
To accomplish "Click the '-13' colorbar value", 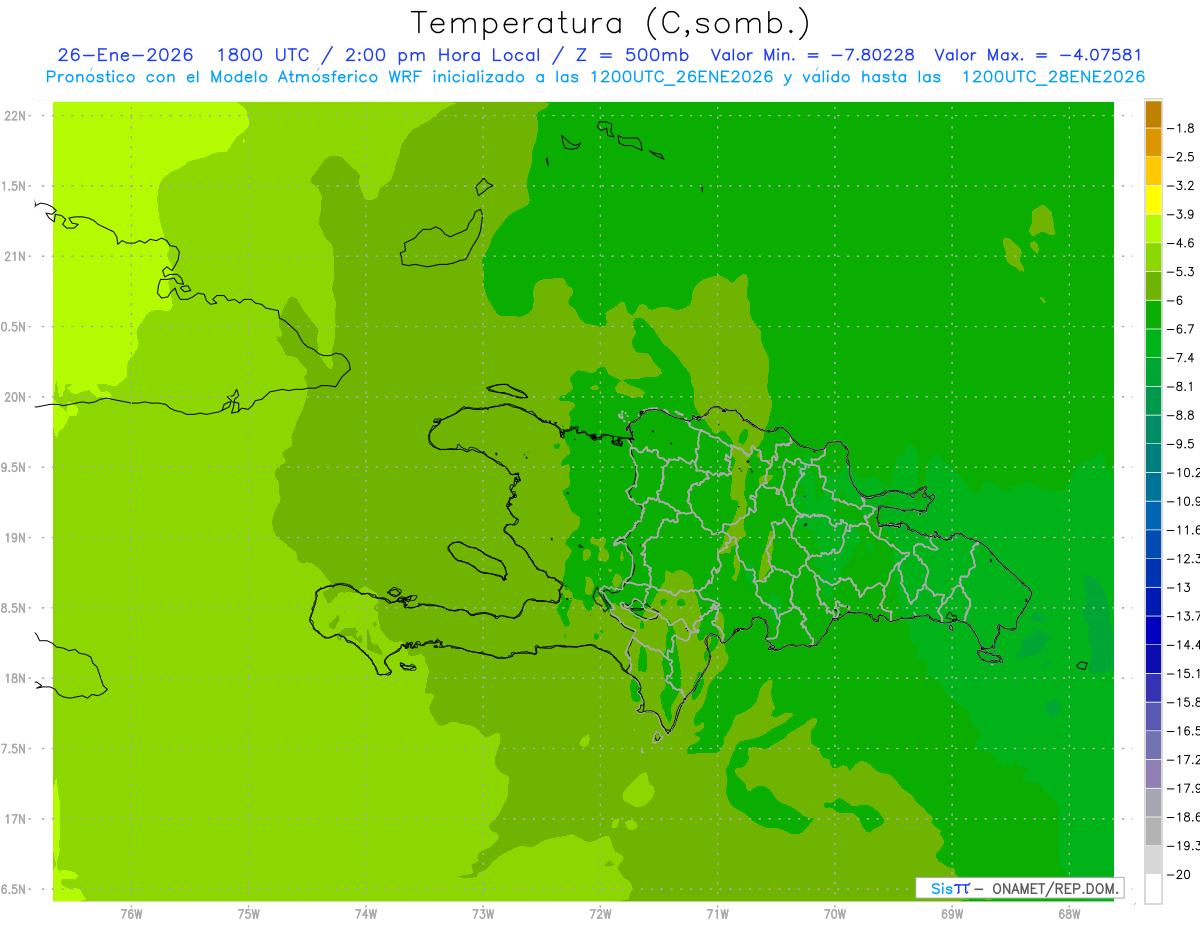I will click(1180, 587).
